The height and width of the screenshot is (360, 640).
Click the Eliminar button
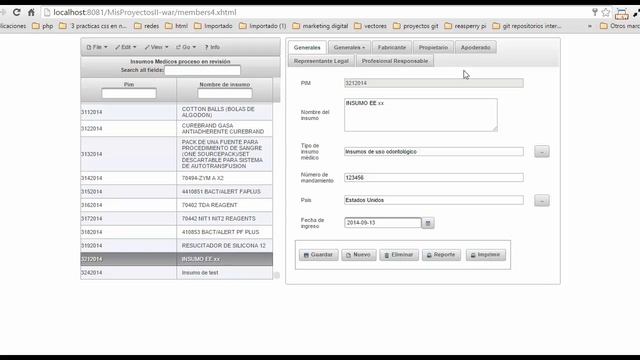tap(399, 255)
